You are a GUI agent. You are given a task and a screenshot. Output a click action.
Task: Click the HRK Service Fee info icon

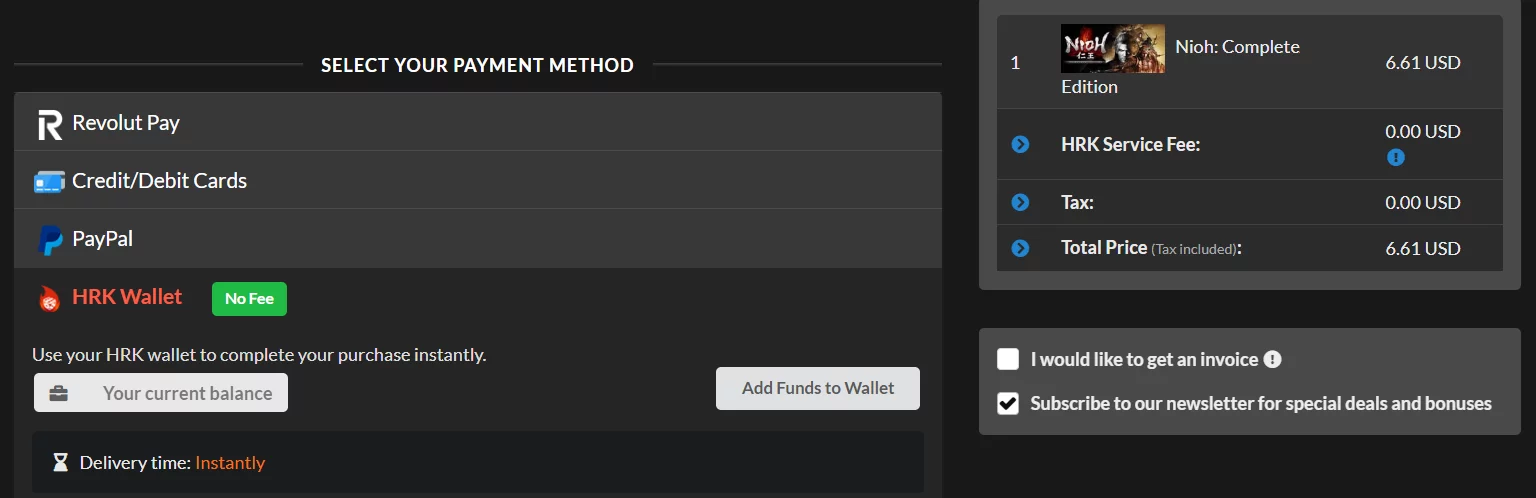(1396, 157)
